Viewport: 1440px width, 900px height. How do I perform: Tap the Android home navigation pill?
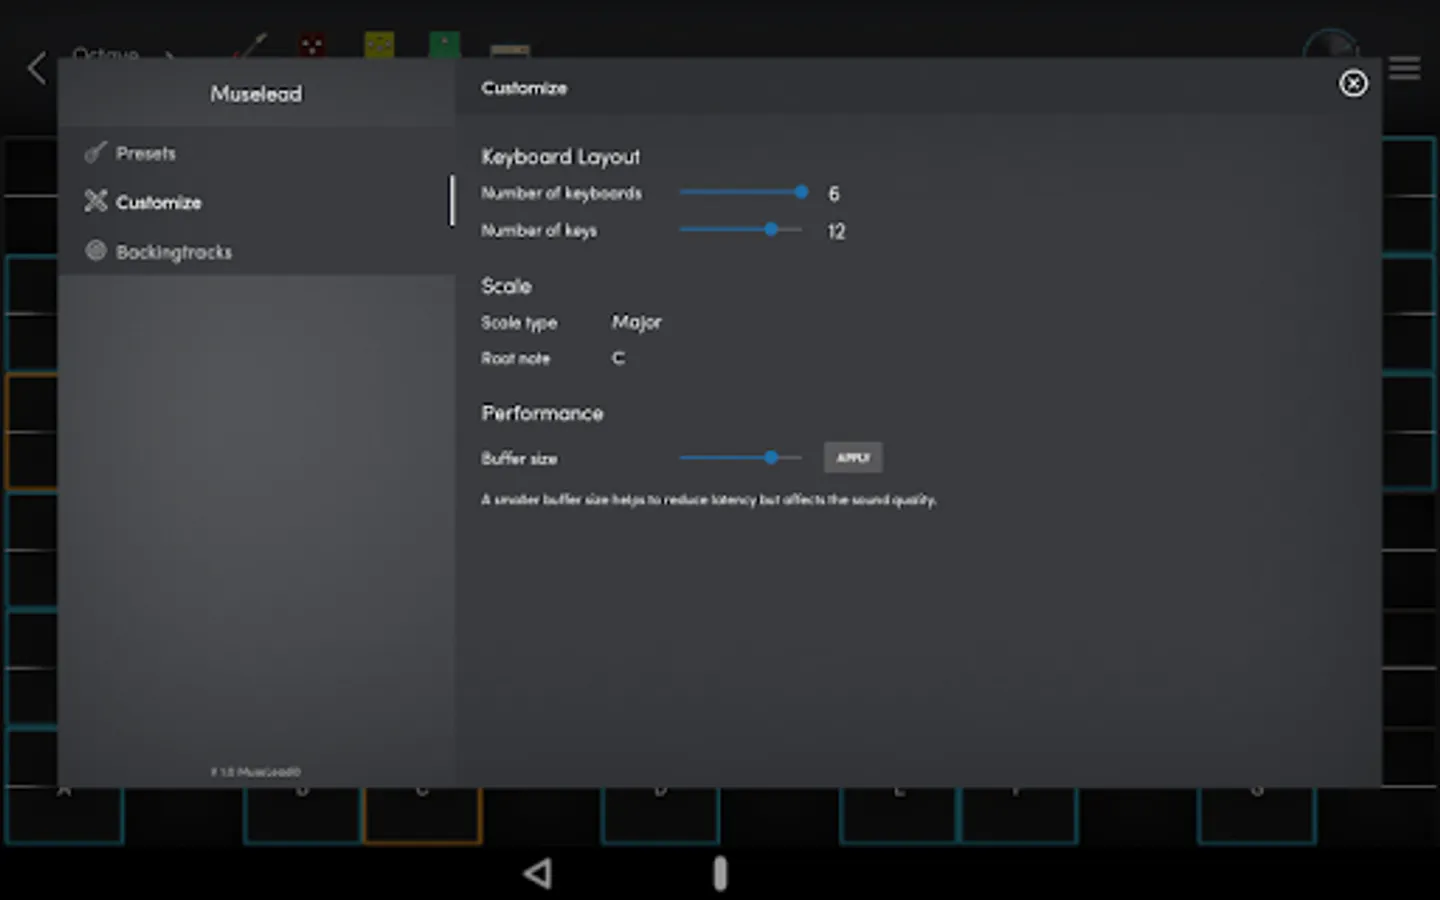[x=720, y=873]
